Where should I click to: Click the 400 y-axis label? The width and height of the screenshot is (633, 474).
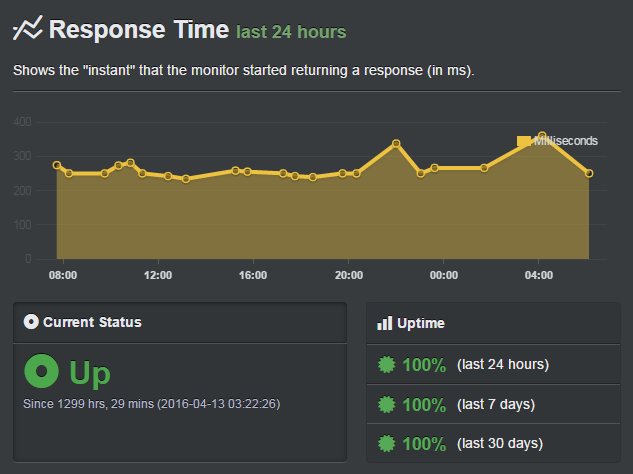click(22, 122)
